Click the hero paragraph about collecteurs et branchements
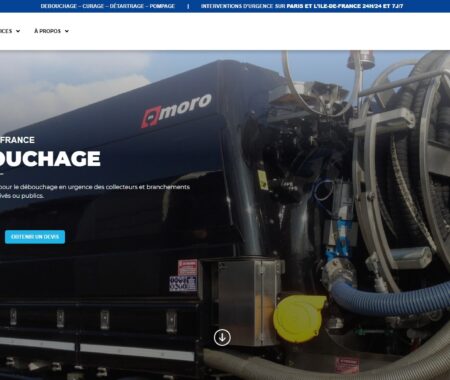450x380 pixels. (95, 191)
